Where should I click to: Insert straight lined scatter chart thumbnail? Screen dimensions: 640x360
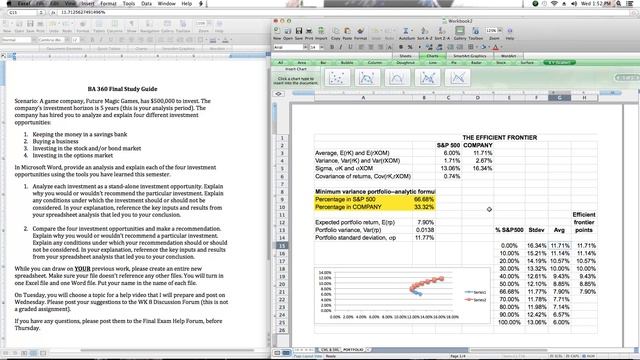(x=458, y=78)
